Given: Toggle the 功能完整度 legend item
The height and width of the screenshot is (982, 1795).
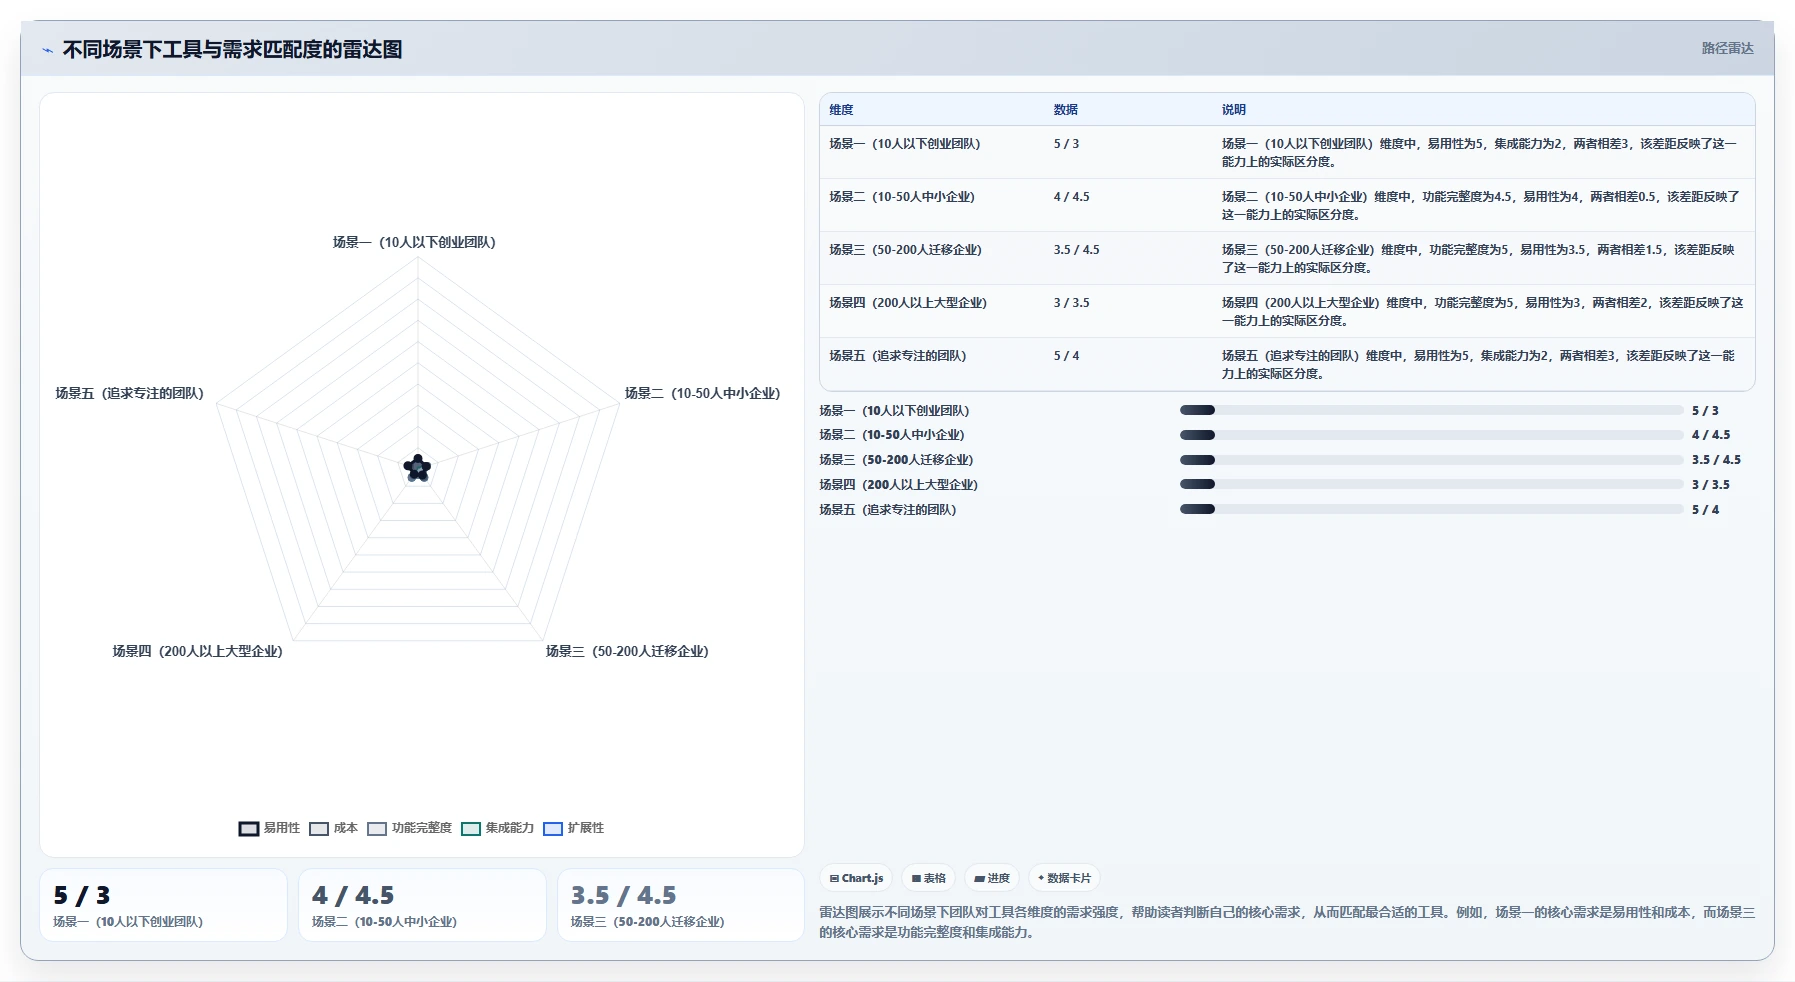Looking at the screenshot, I should 409,828.
